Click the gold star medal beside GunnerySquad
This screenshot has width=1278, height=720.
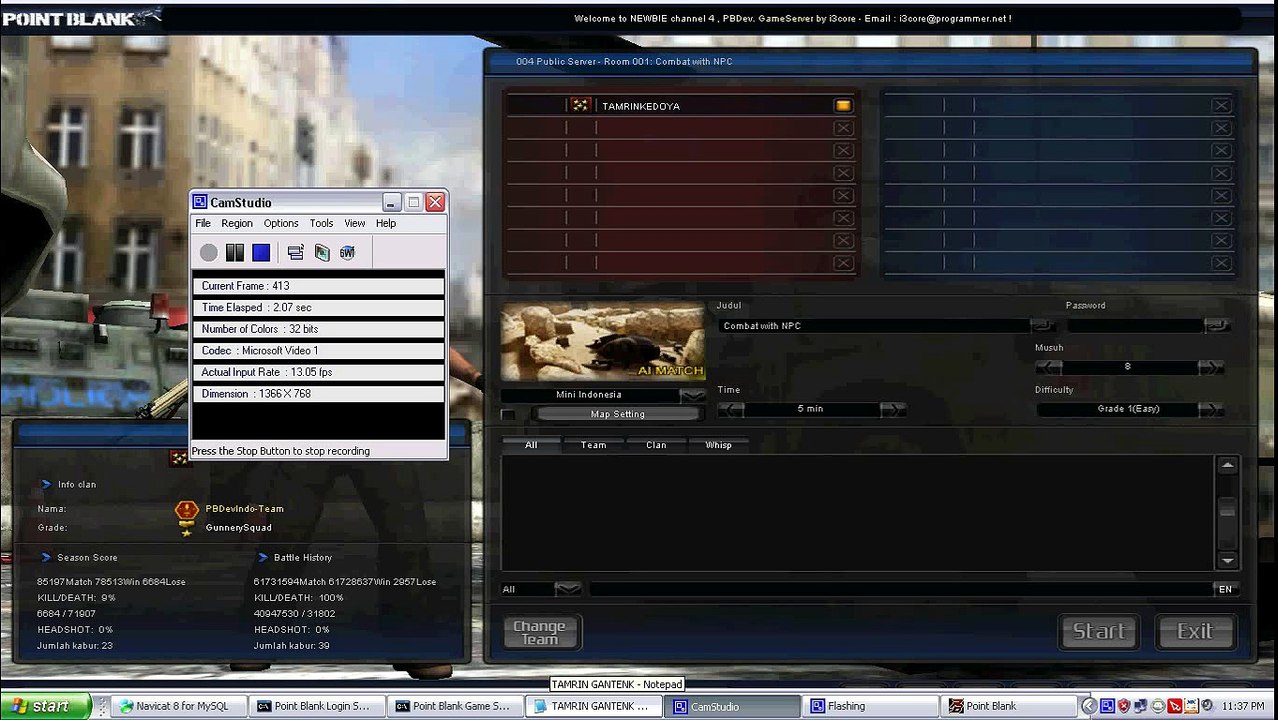(x=186, y=528)
